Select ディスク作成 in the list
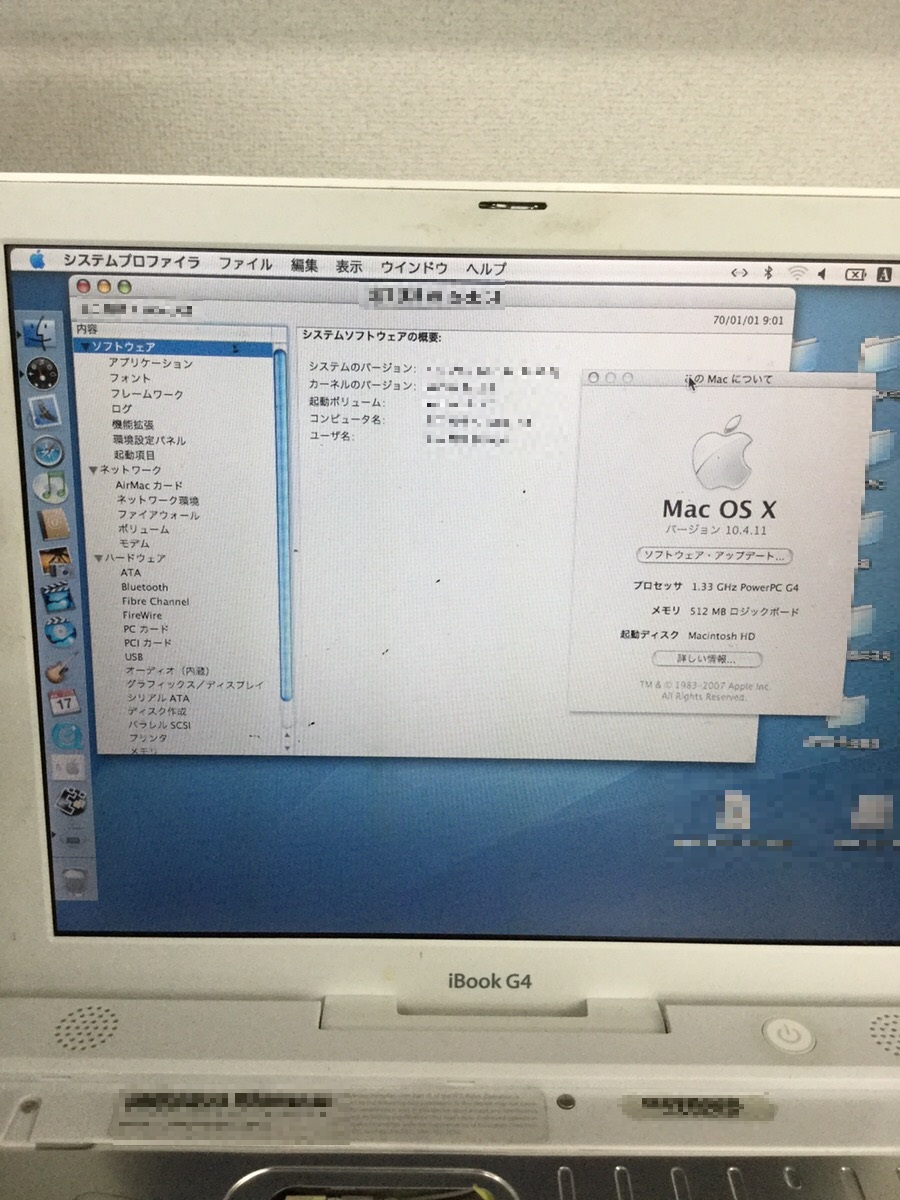The width and height of the screenshot is (900, 1200). (x=156, y=712)
